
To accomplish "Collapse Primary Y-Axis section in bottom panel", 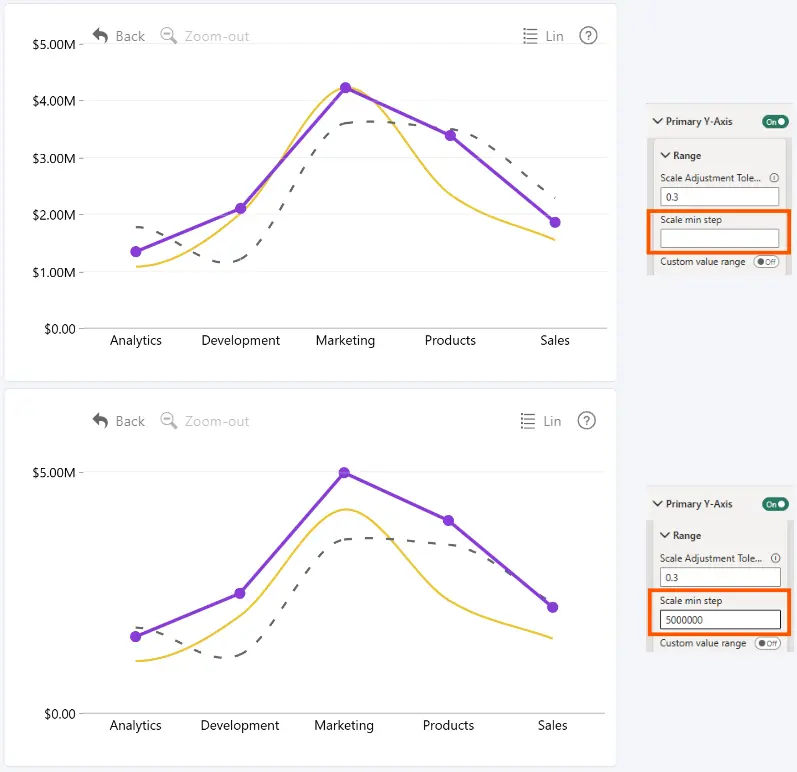I will [658, 504].
